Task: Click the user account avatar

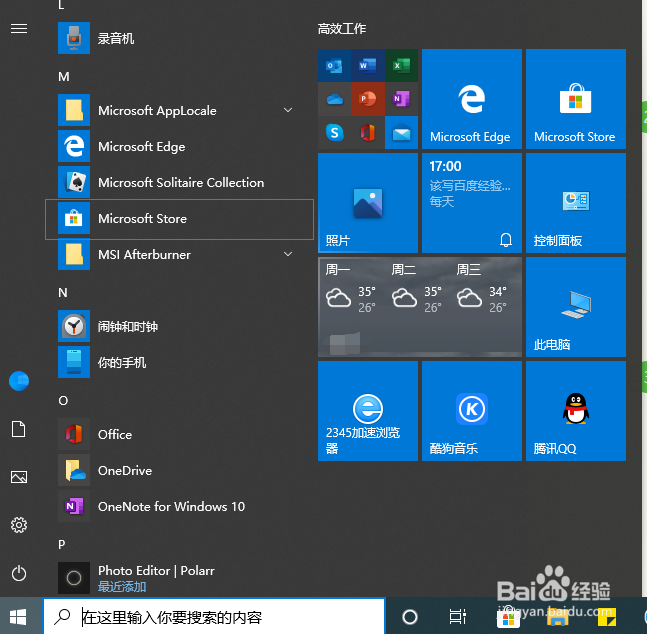Action: coord(19,381)
